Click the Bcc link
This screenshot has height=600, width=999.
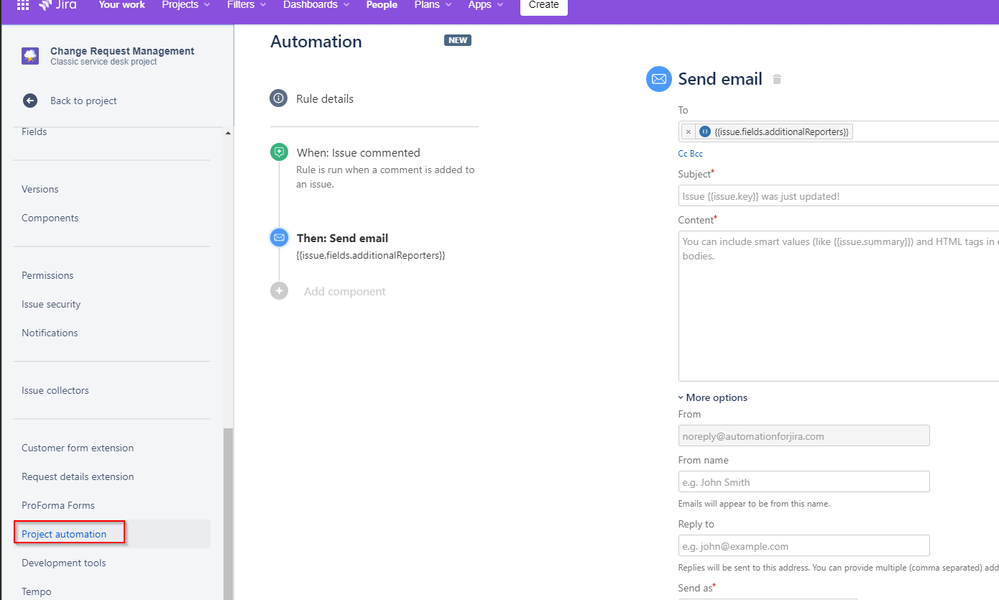point(696,154)
